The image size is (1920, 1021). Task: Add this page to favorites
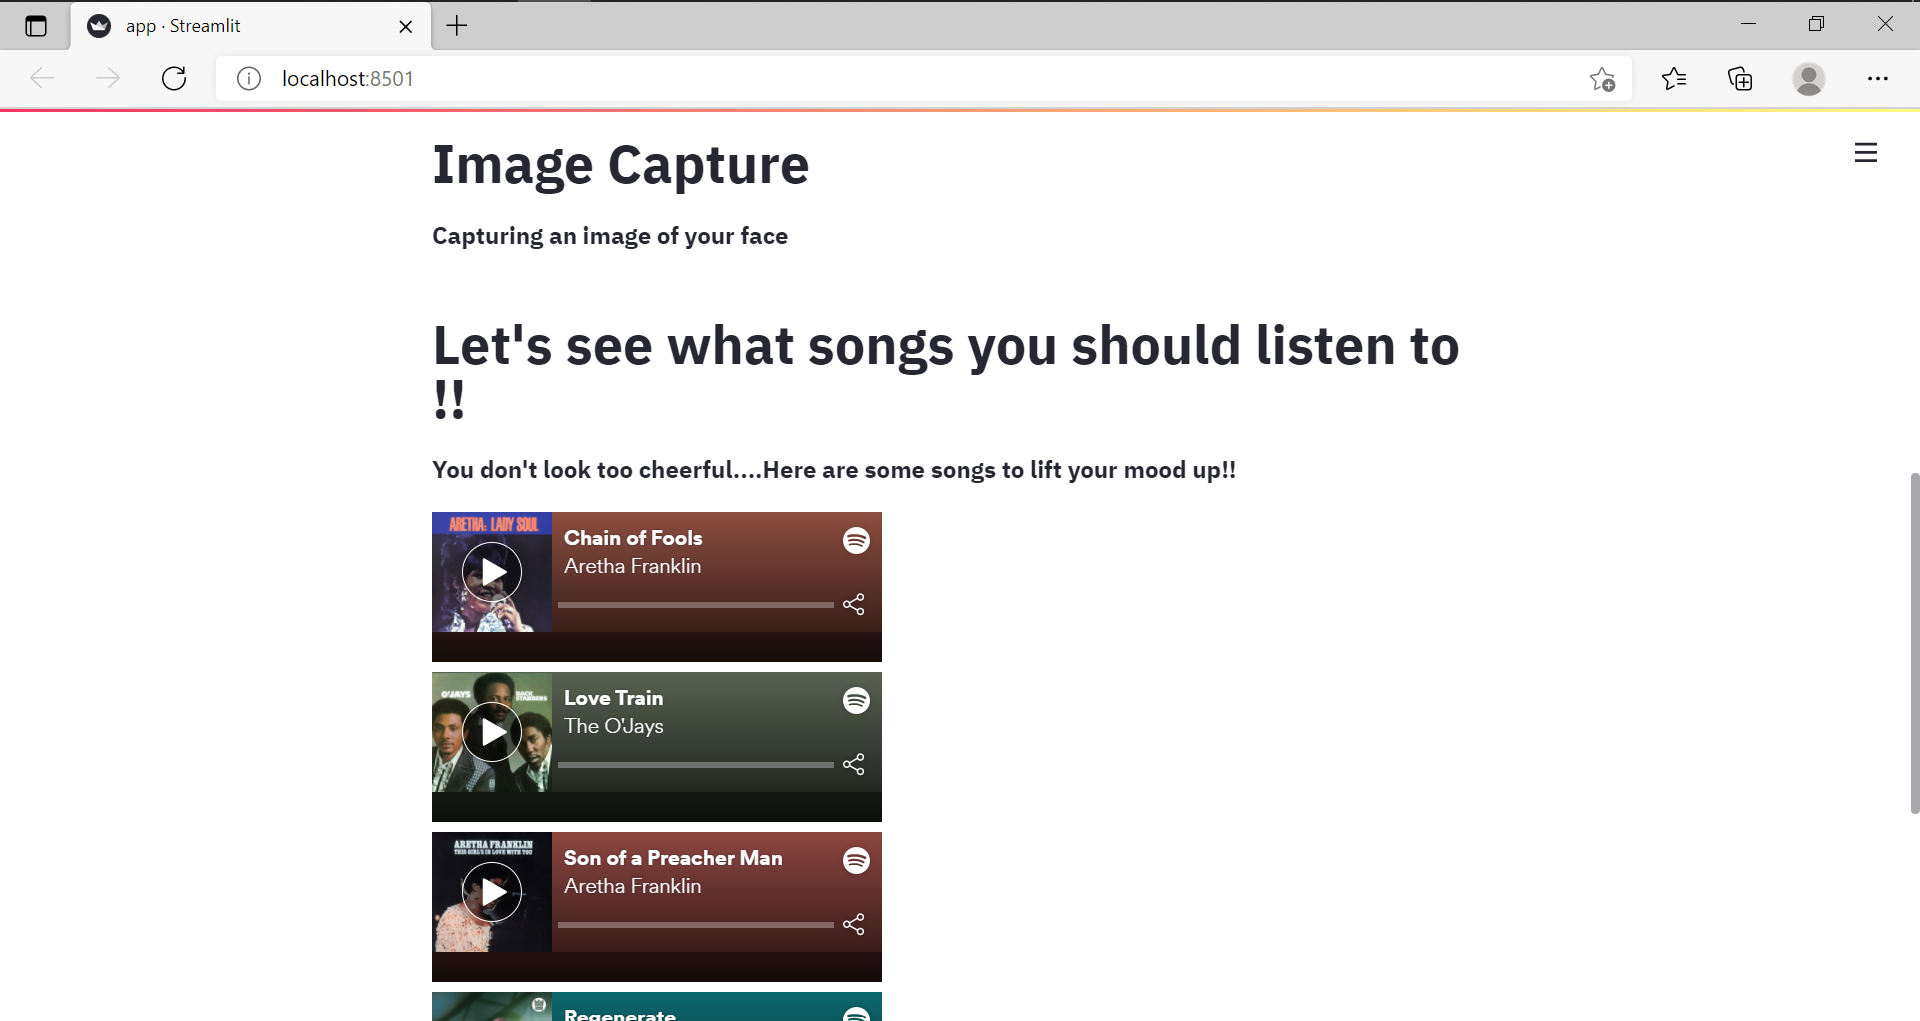coord(1602,79)
